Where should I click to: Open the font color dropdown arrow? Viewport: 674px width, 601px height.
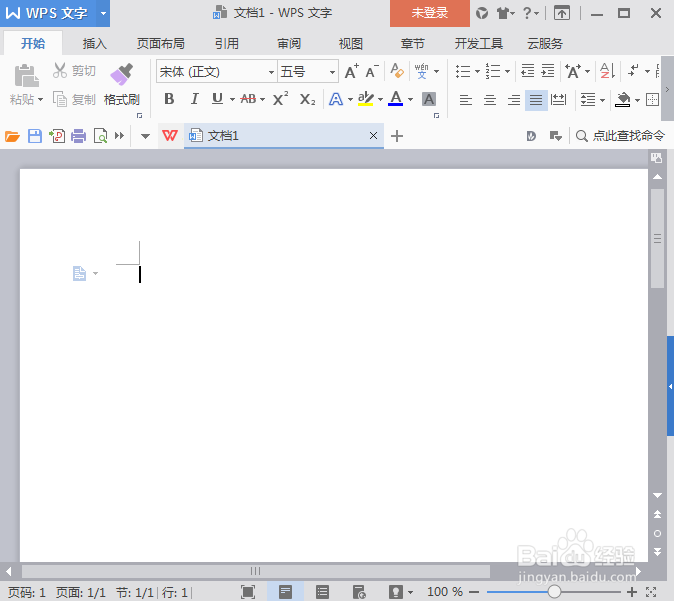pyautogui.click(x=411, y=100)
